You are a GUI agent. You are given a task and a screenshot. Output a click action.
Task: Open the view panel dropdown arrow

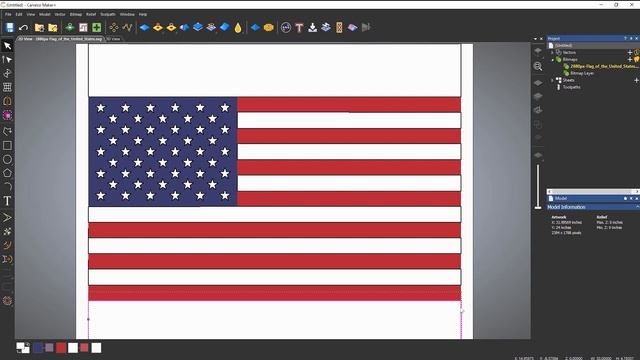point(536,39)
